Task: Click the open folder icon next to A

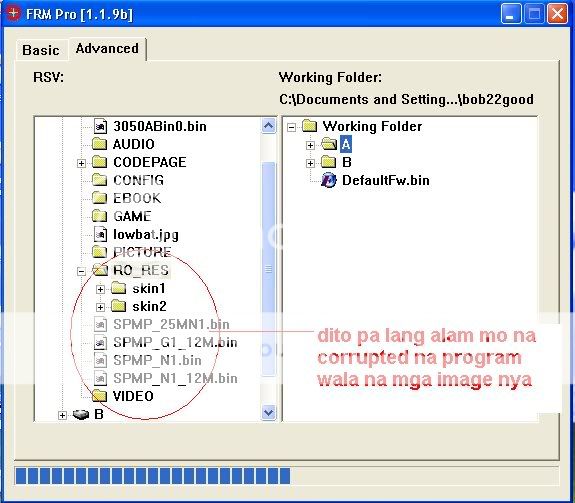Action: click(x=329, y=144)
